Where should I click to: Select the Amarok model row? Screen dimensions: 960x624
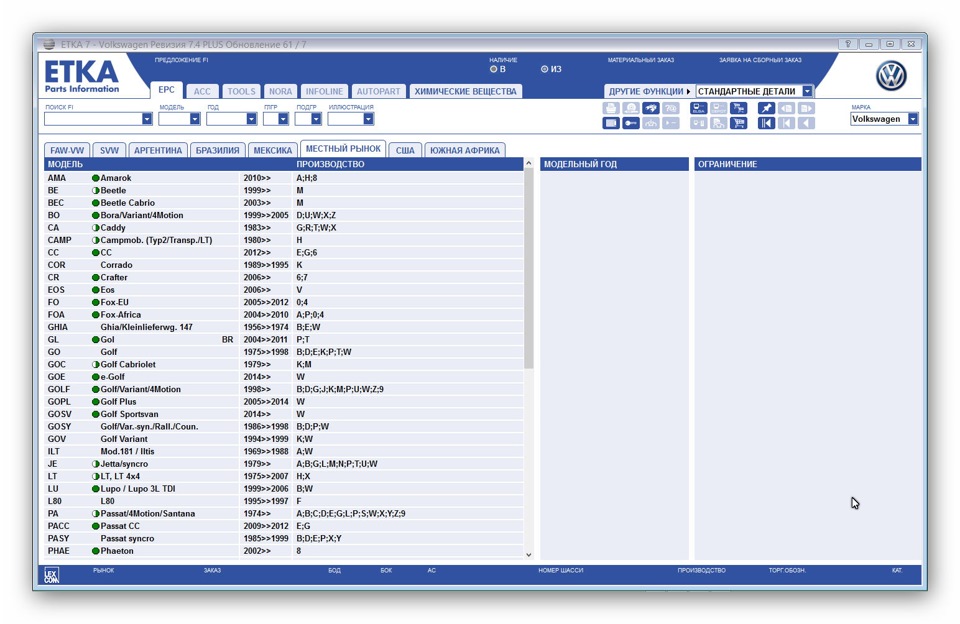tap(284, 178)
